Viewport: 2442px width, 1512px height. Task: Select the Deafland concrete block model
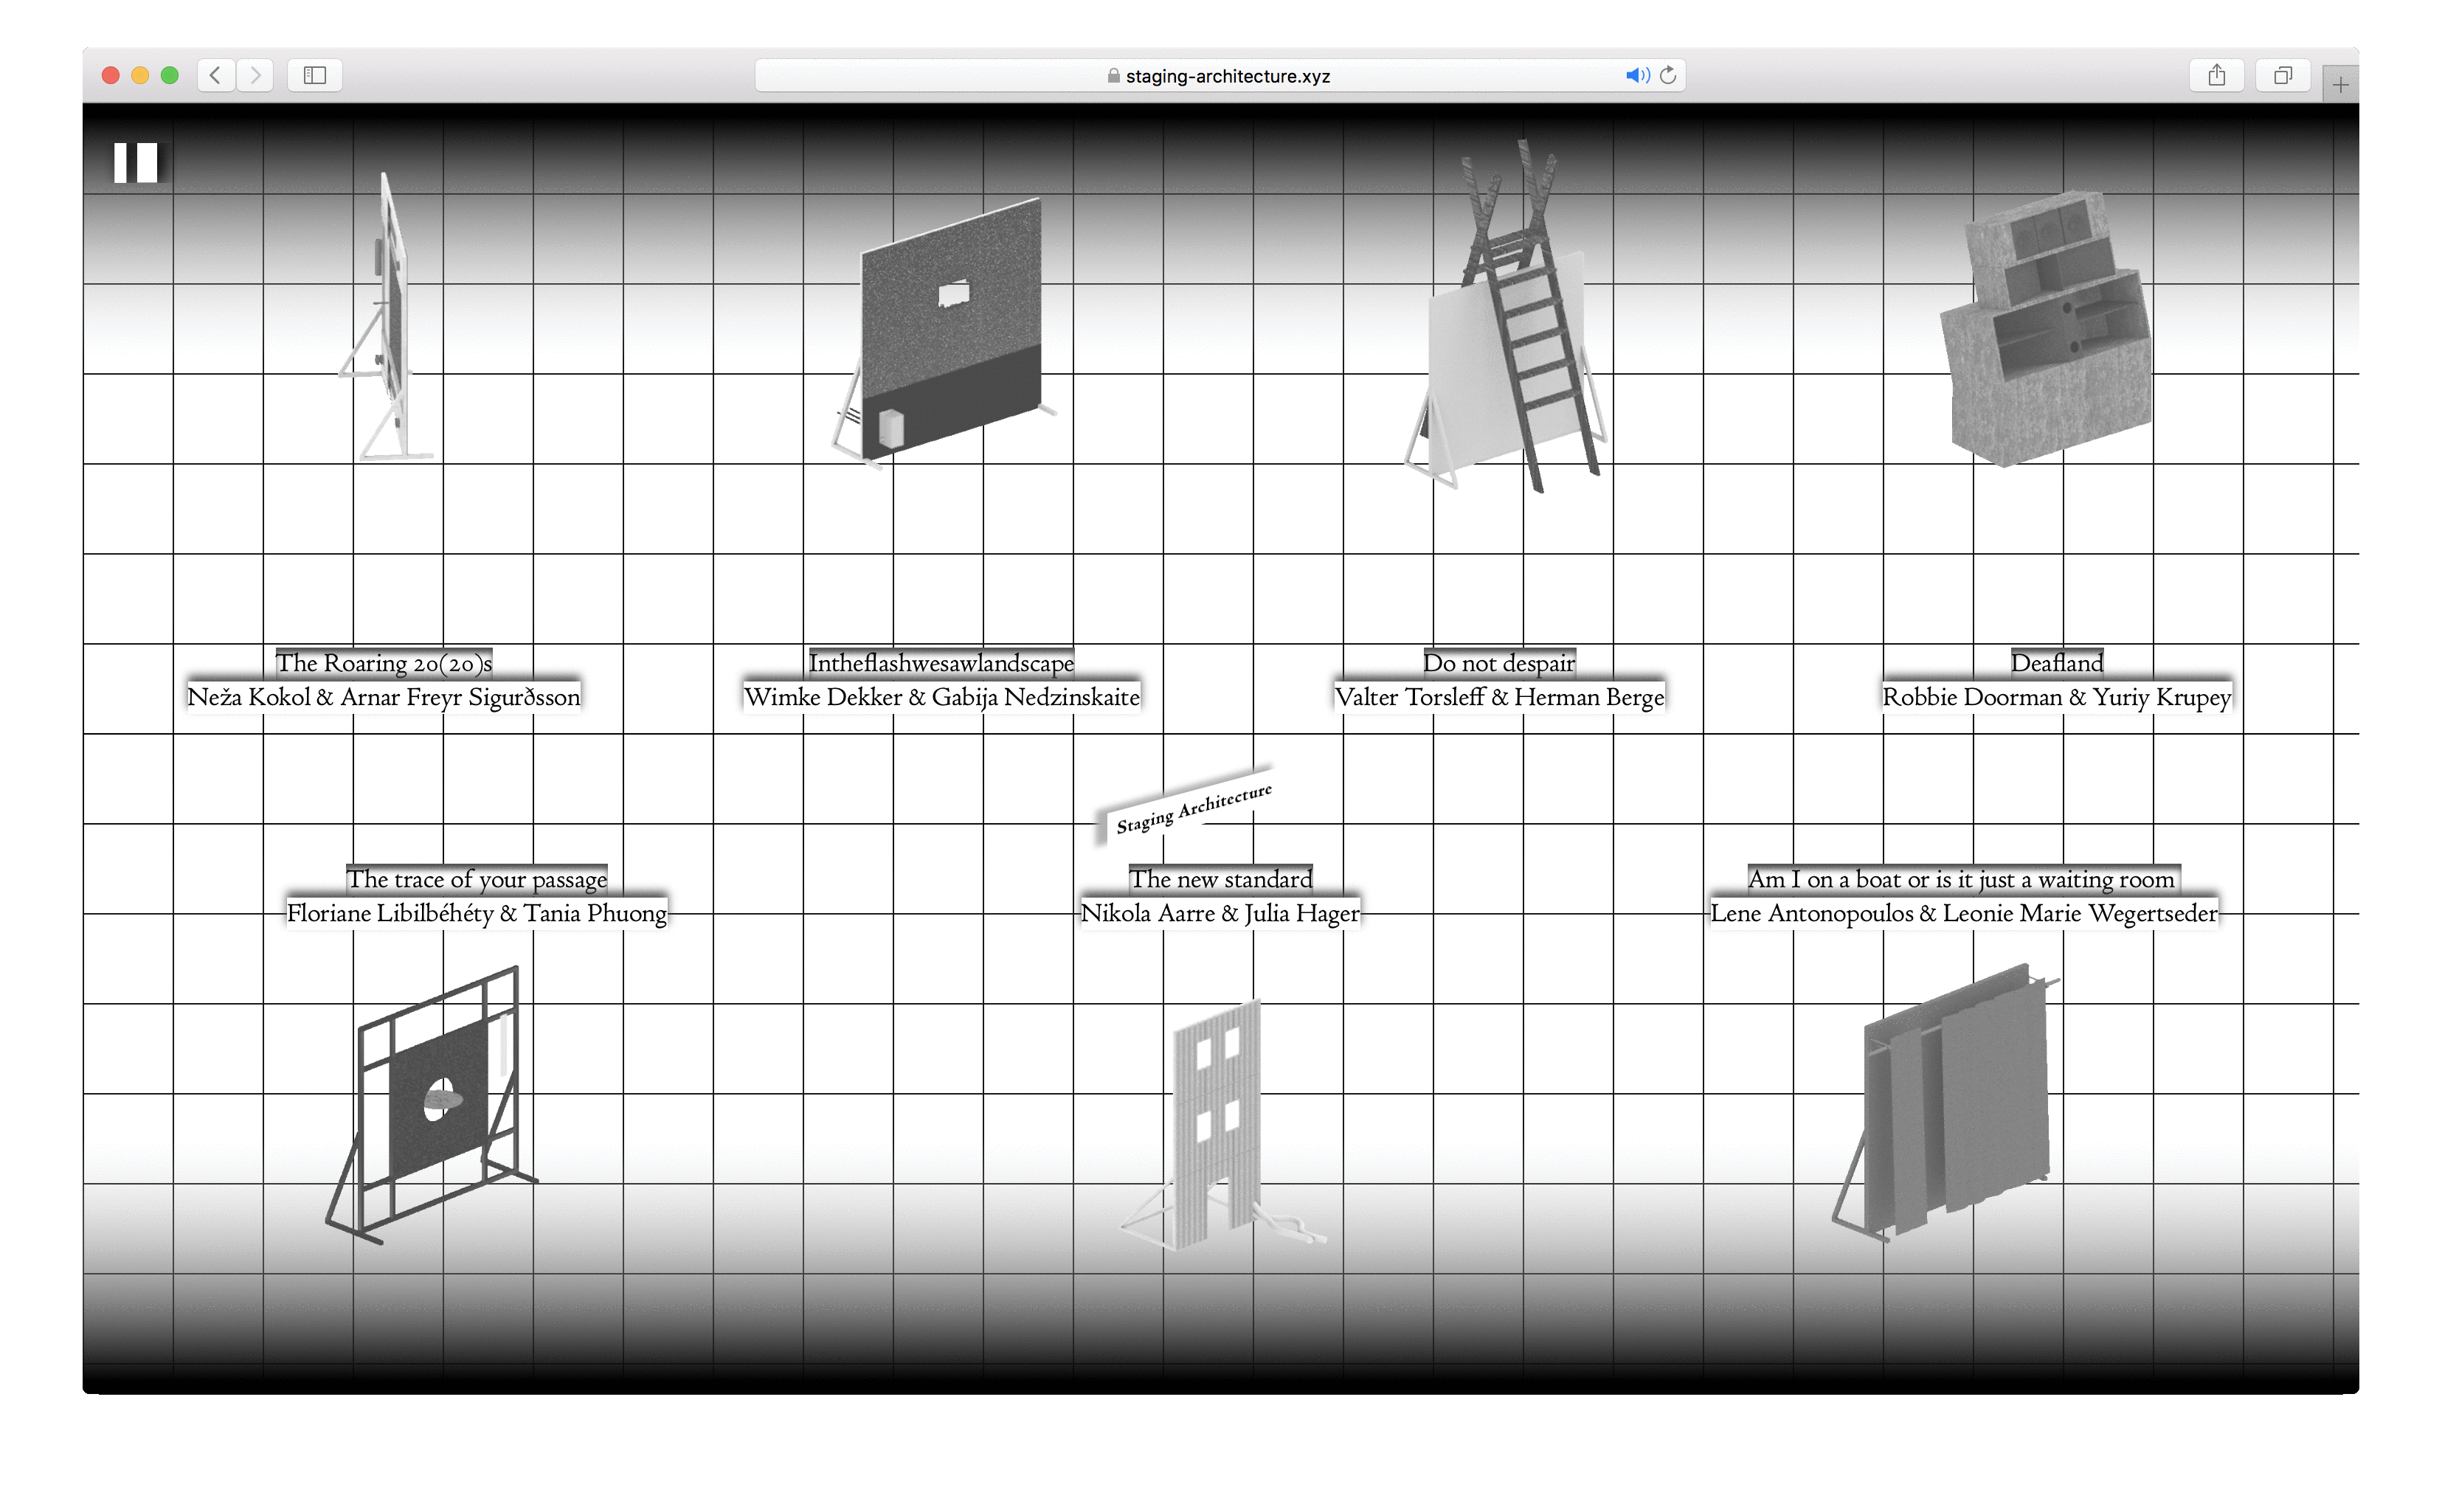[x=2045, y=330]
